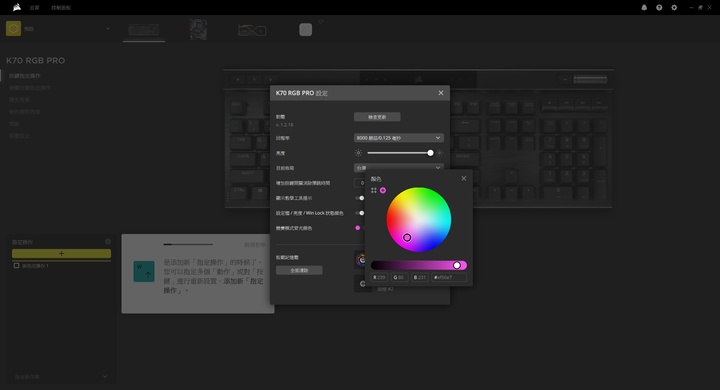The height and width of the screenshot is (390, 720).
Task: Click the tutorial progress bar
Action: 188,244
